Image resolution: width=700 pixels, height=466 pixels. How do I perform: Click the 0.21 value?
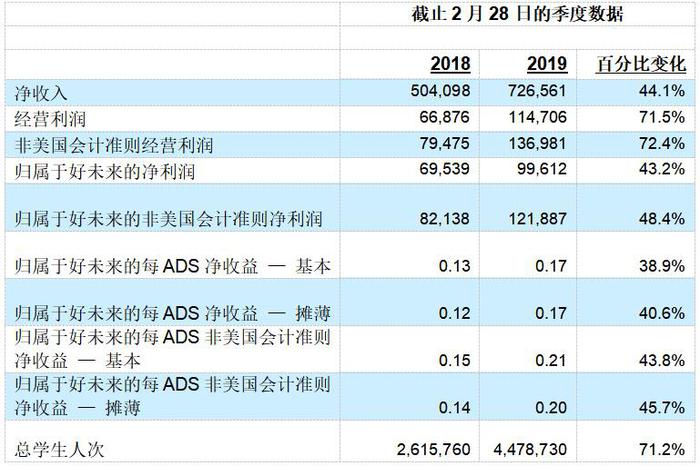(x=551, y=360)
